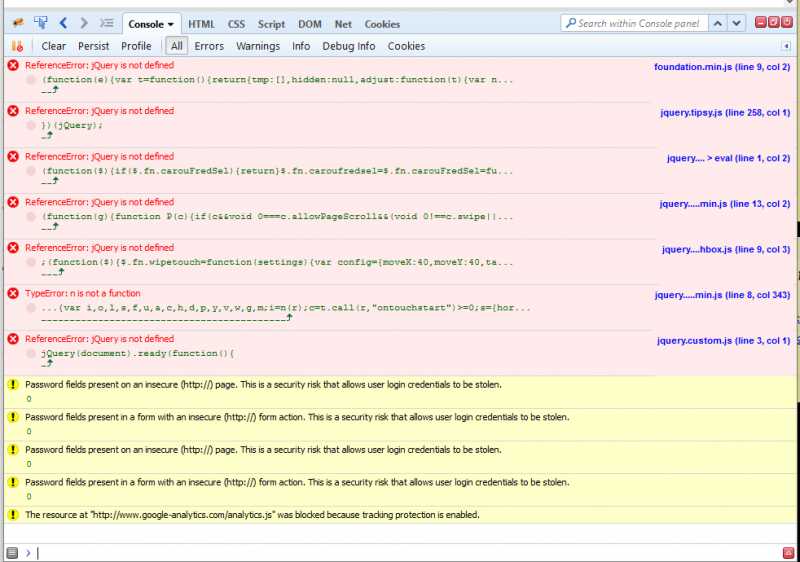Filter console by Errors
Screen dimensions: 800x562
click(x=209, y=46)
